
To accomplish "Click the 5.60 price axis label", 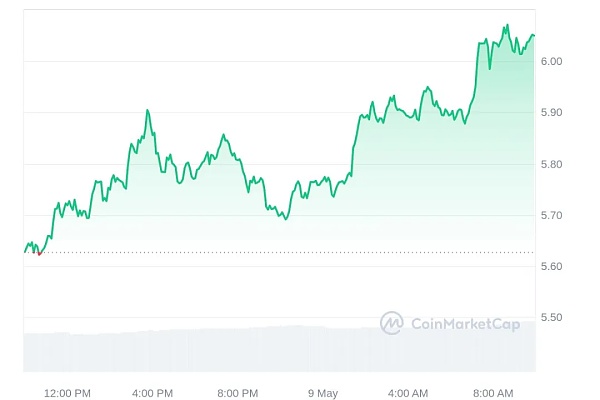I will pos(551,266).
